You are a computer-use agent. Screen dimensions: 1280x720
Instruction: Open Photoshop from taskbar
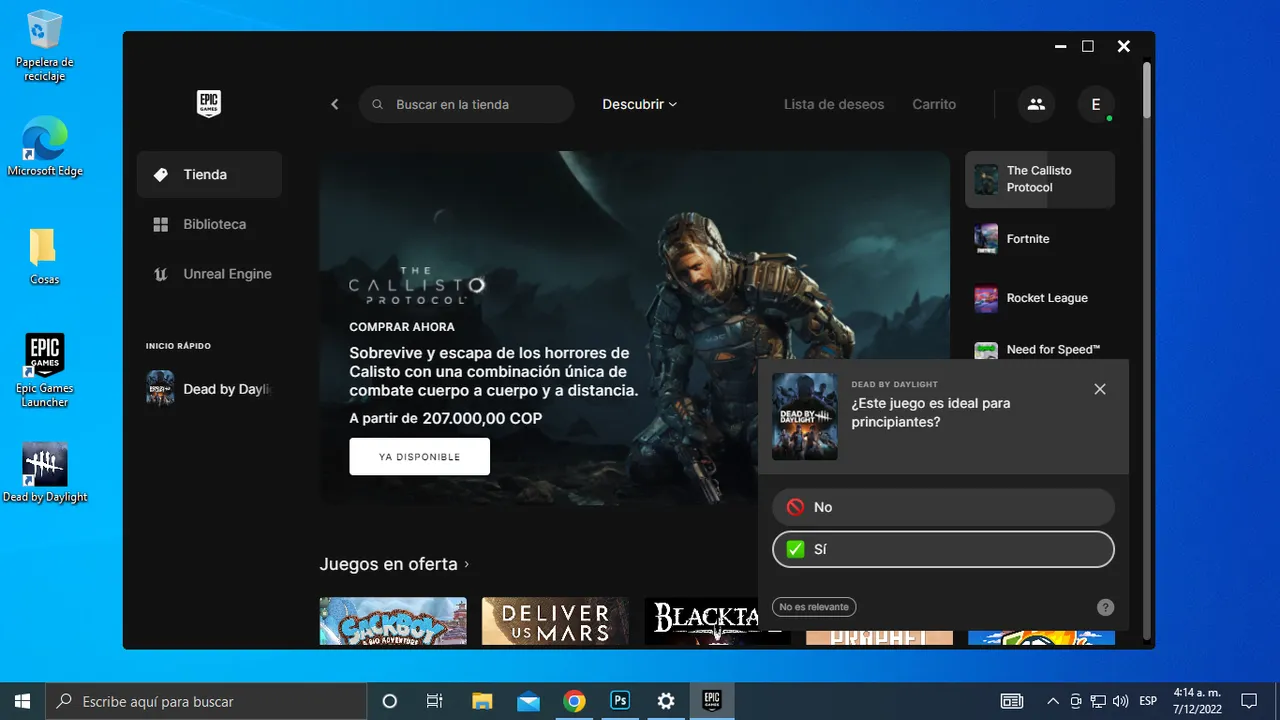(x=620, y=701)
